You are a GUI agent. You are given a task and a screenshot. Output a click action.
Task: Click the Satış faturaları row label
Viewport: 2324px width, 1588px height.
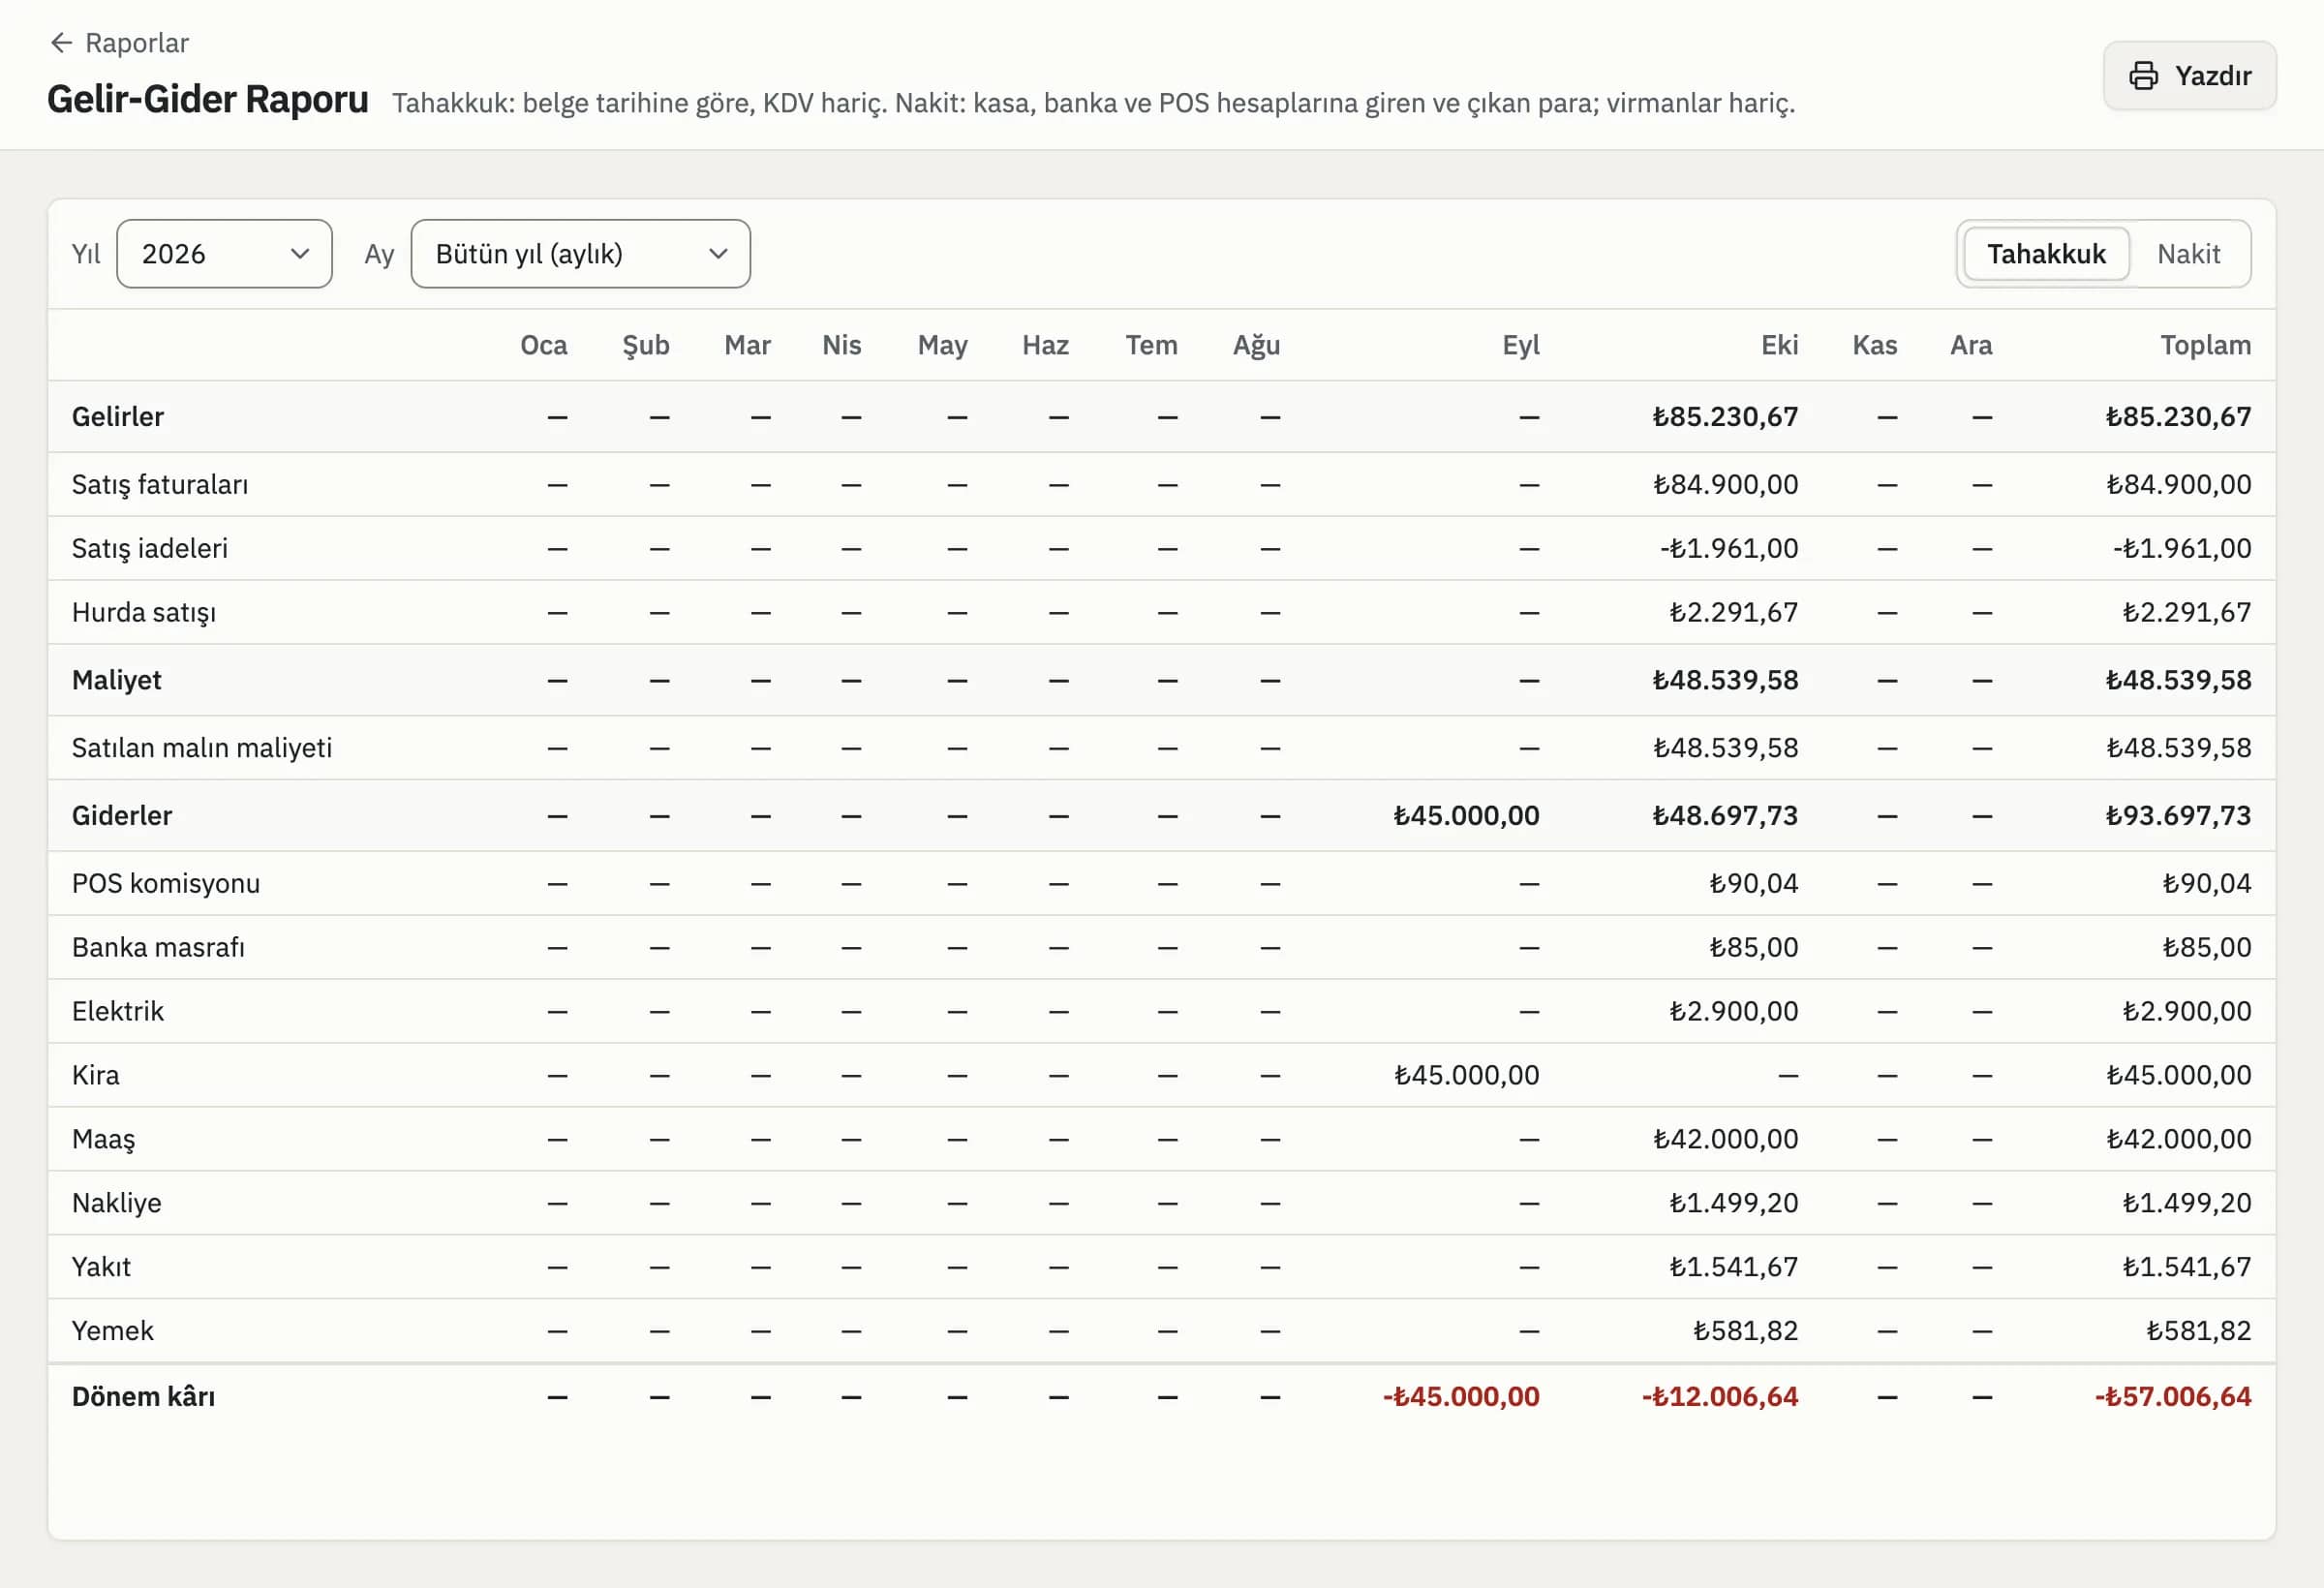click(160, 484)
